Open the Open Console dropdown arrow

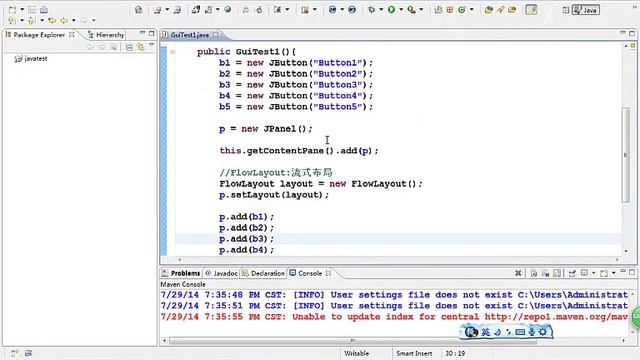pyautogui.click(x=613, y=273)
